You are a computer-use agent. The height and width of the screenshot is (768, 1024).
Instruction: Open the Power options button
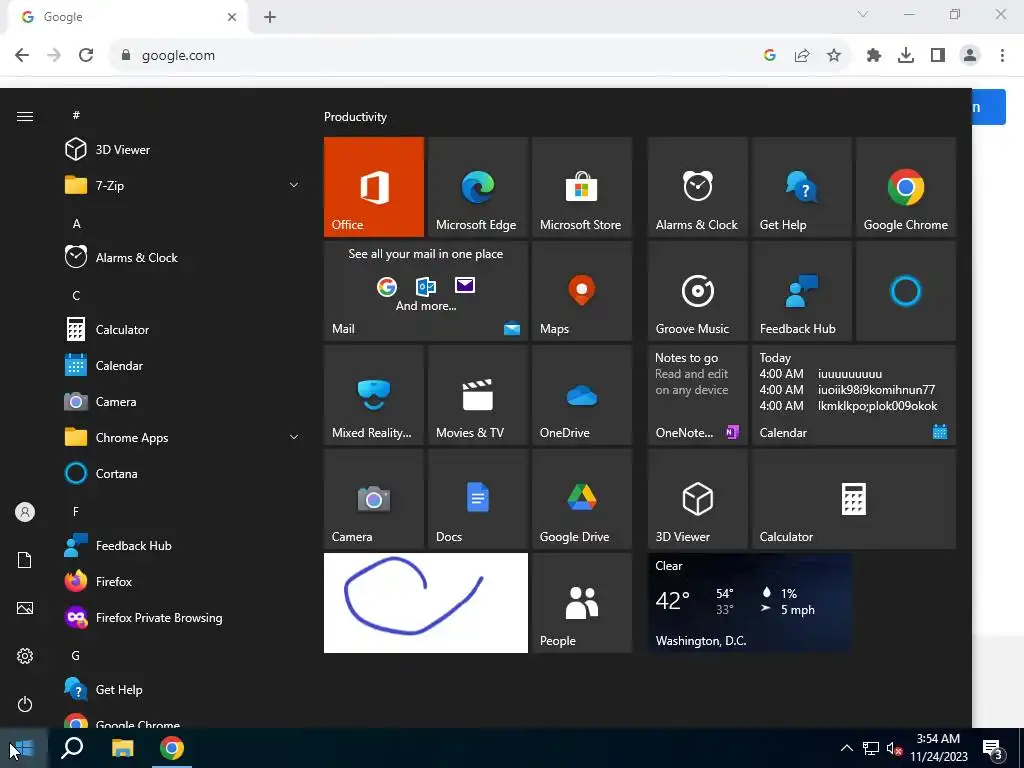click(x=25, y=704)
